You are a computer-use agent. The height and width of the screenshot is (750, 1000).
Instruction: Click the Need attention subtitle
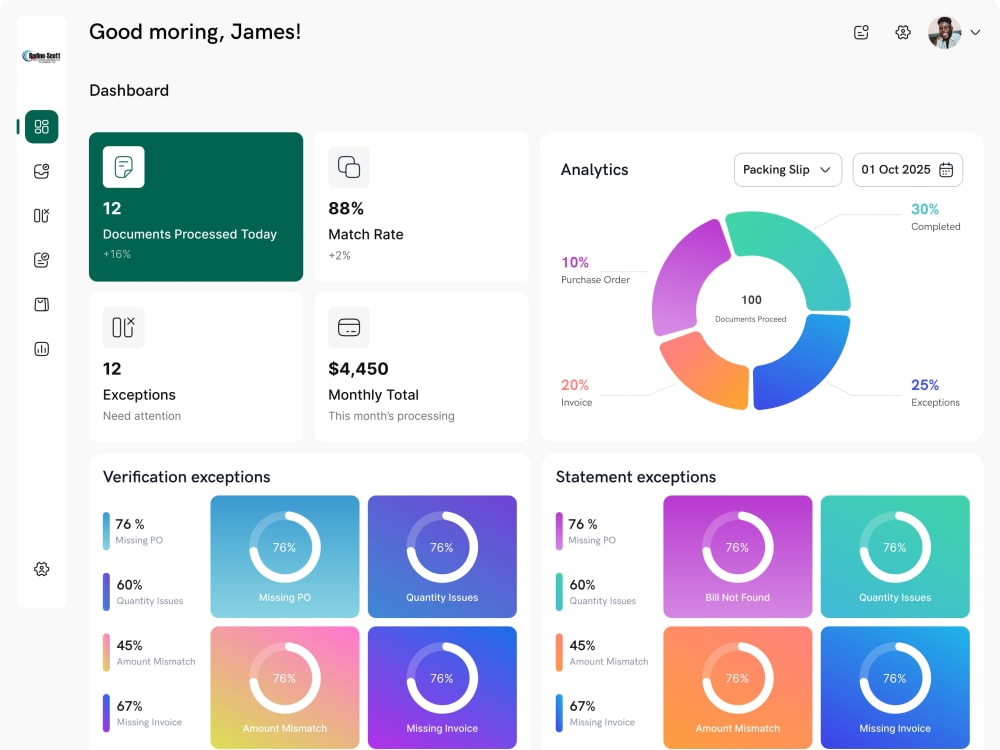142,416
